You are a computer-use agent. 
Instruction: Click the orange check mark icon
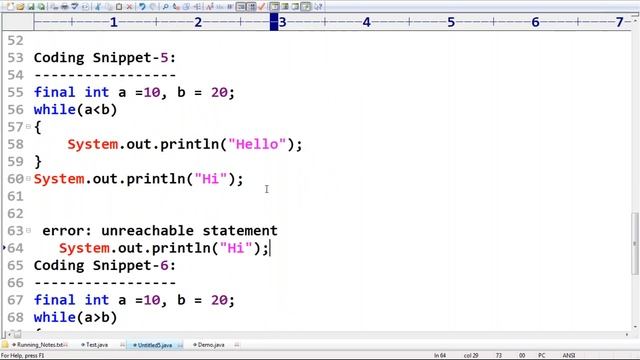(x=262, y=7)
